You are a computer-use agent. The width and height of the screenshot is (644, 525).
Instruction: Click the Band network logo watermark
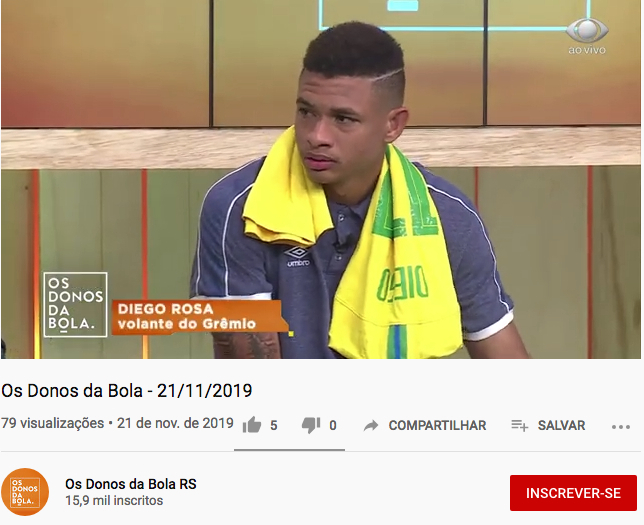[x=587, y=35]
